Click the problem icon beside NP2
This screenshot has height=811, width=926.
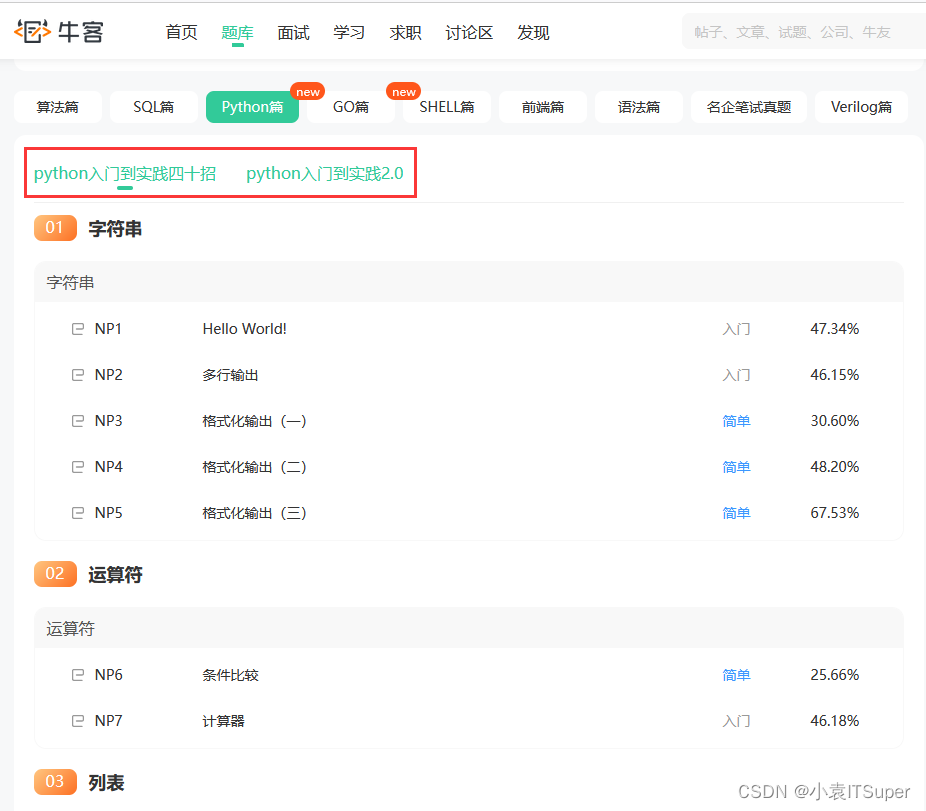pyautogui.click(x=77, y=375)
